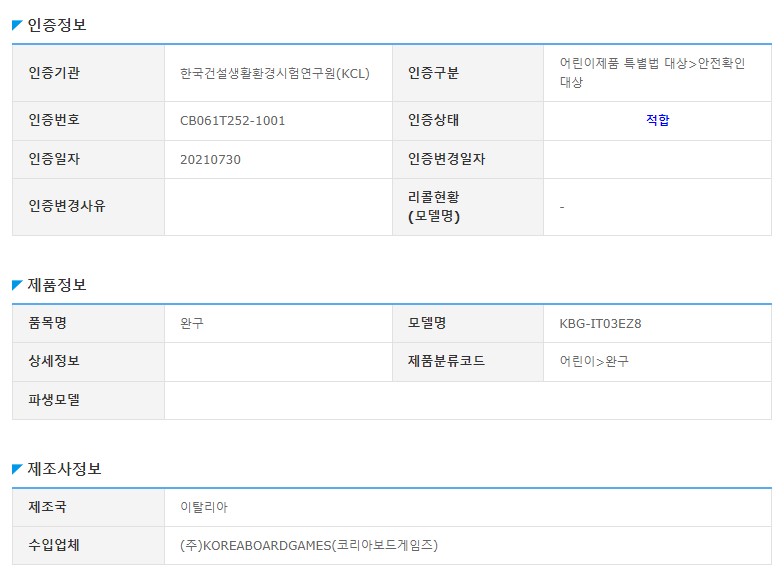This screenshot has width=784, height=588.
Task: Click the 파생모델 label cell
Action: [x=88, y=400]
